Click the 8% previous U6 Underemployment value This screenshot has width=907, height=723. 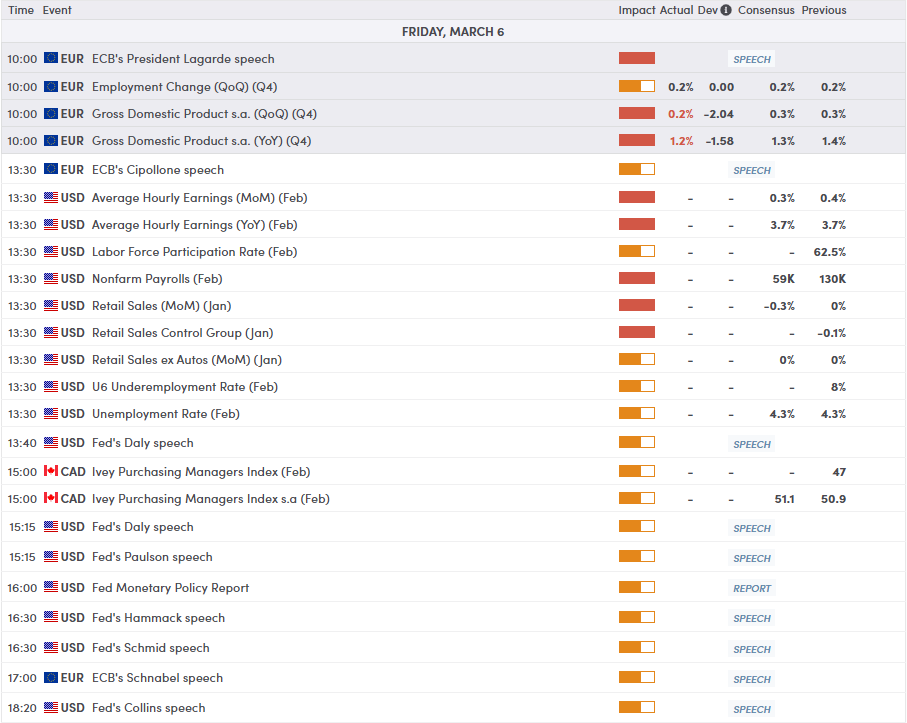click(839, 386)
